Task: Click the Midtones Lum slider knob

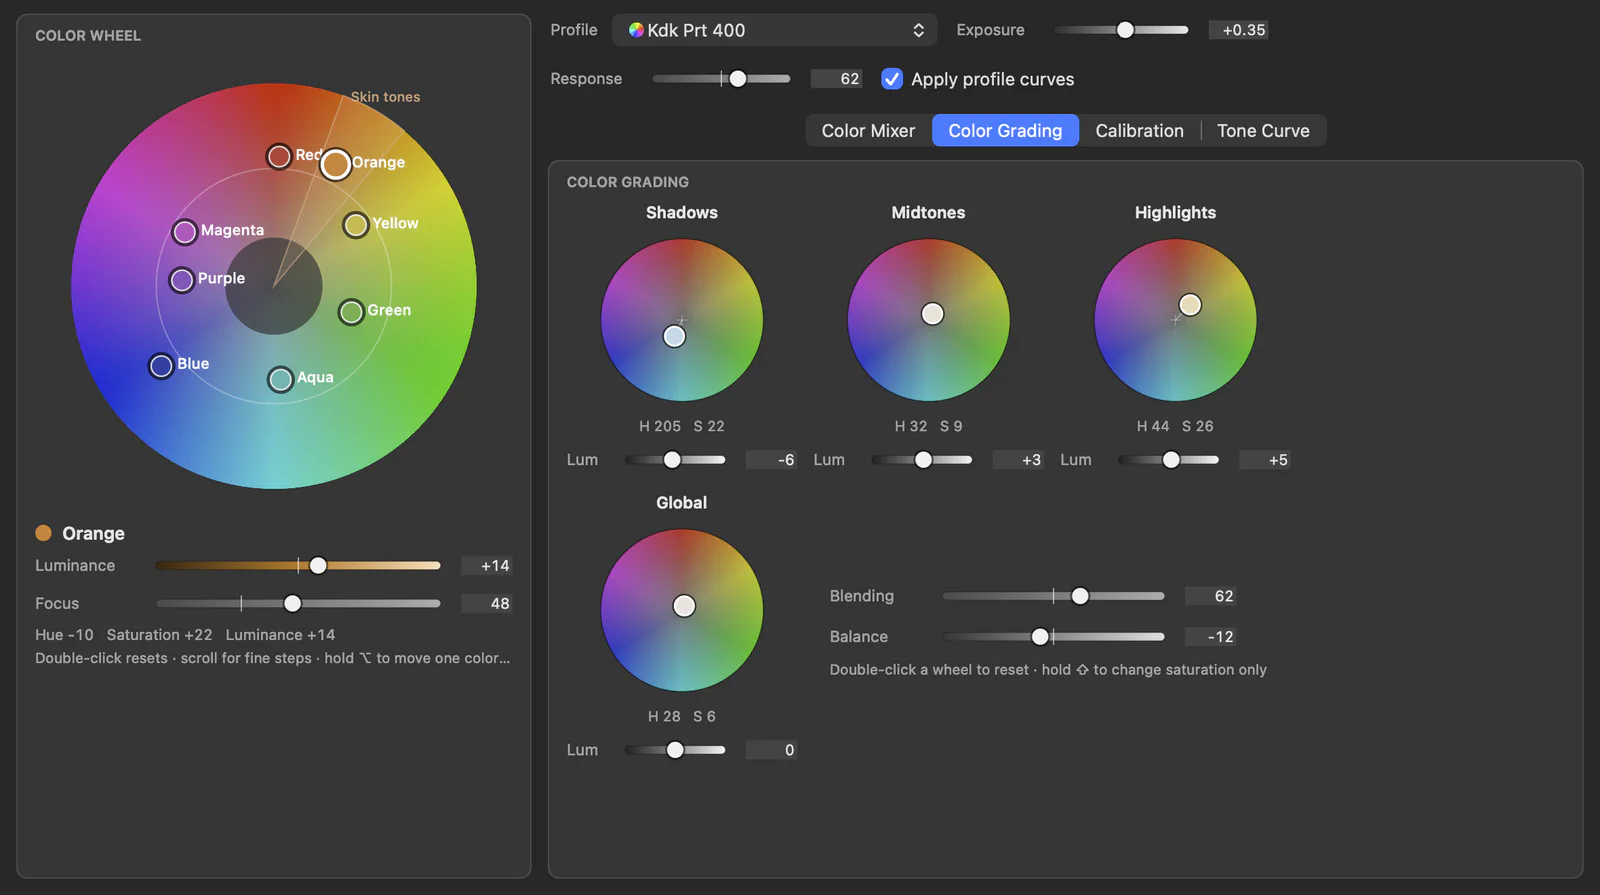Action: click(x=923, y=460)
